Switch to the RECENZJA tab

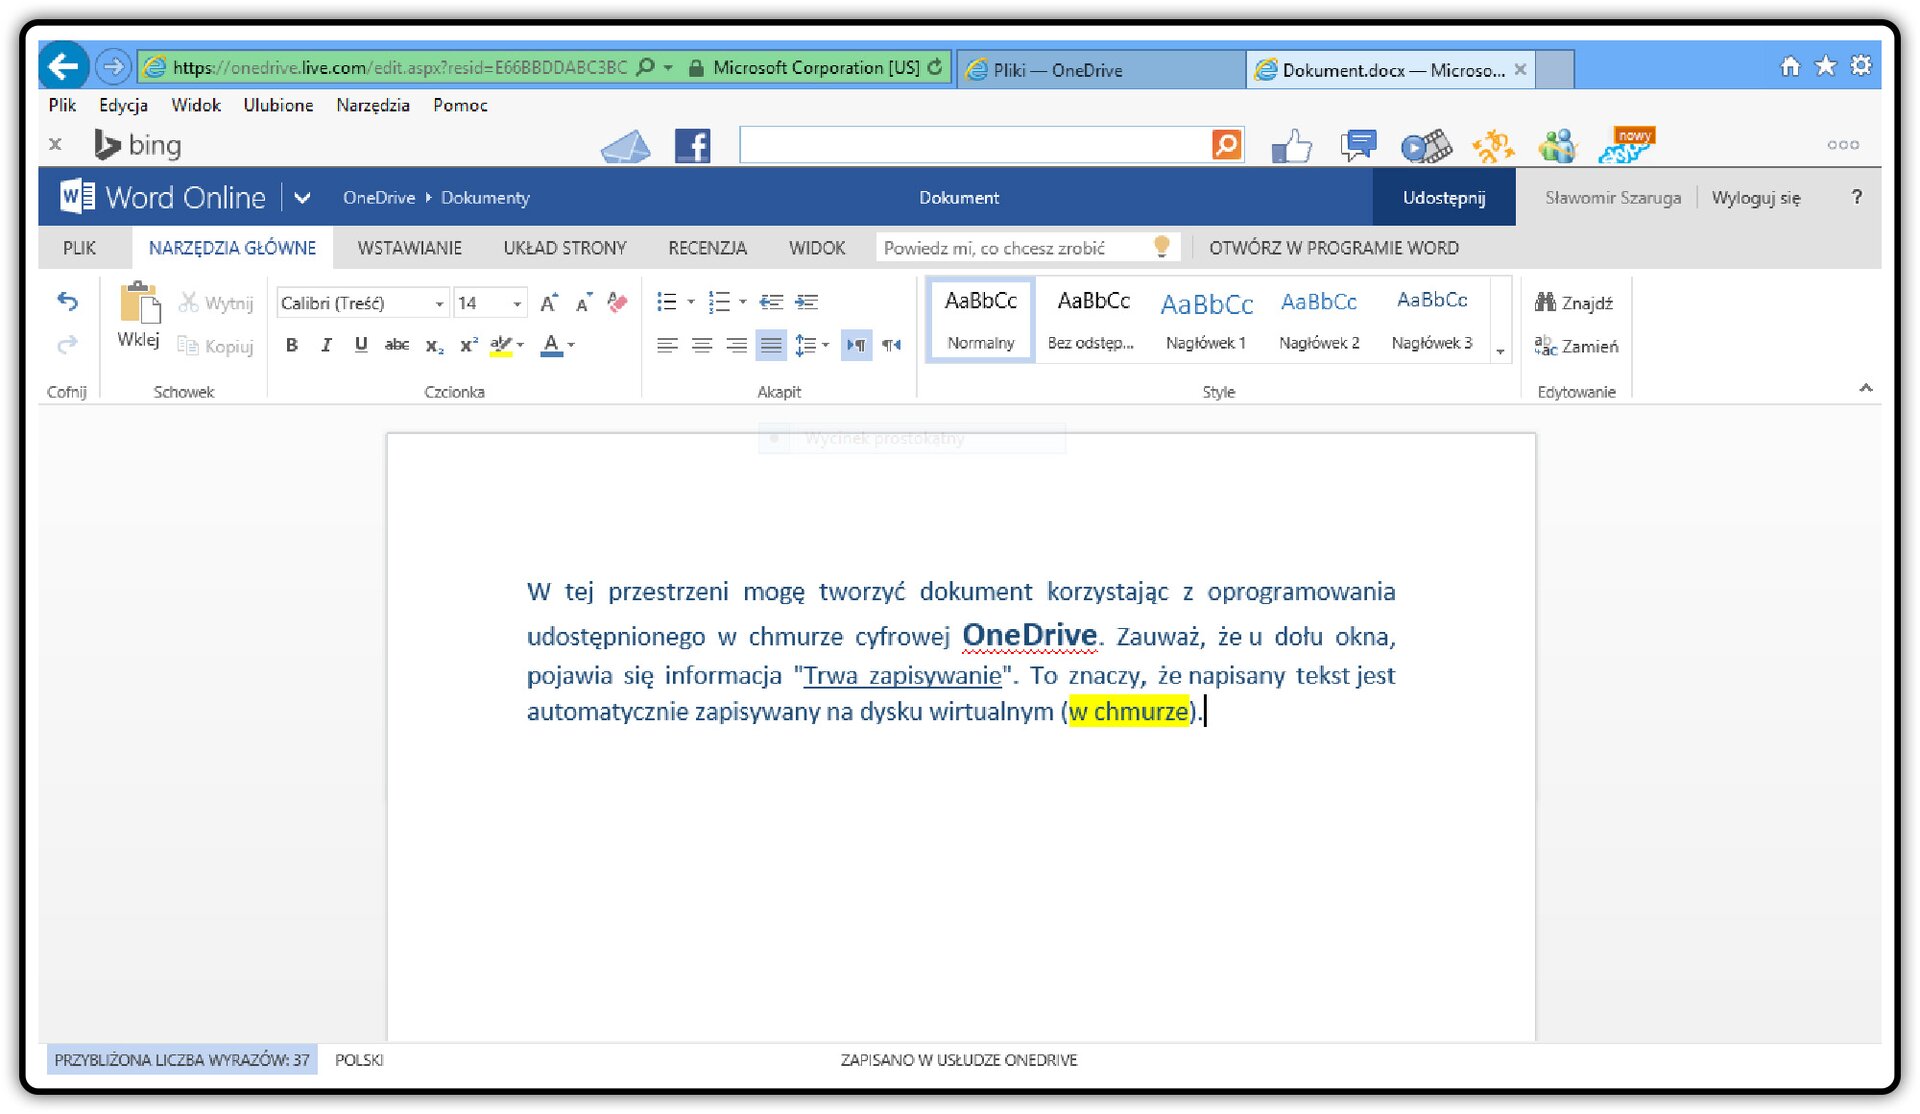click(707, 248)
